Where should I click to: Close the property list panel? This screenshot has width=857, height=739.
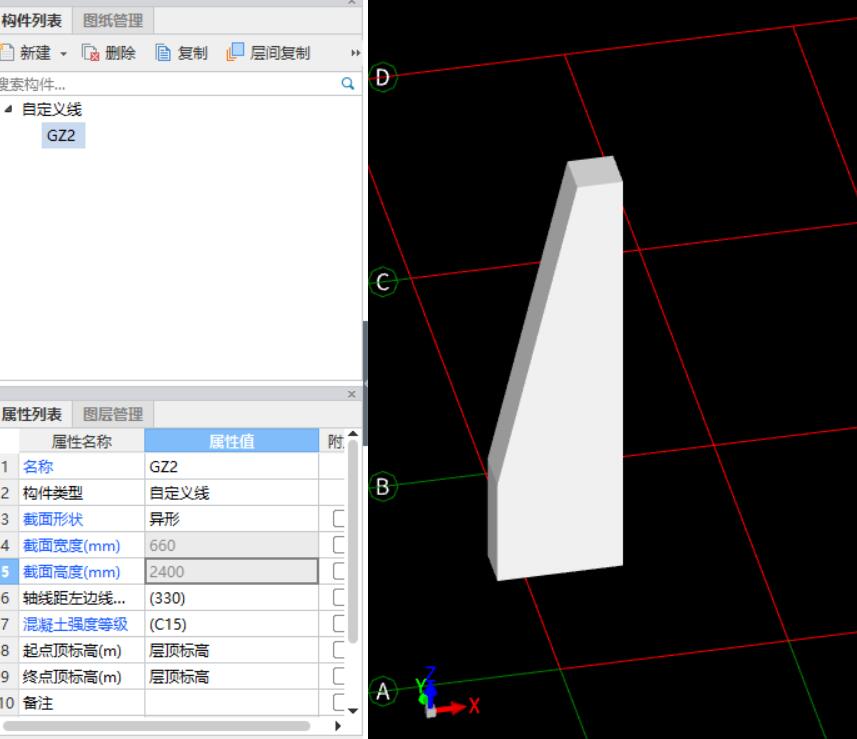click(351, 394)
